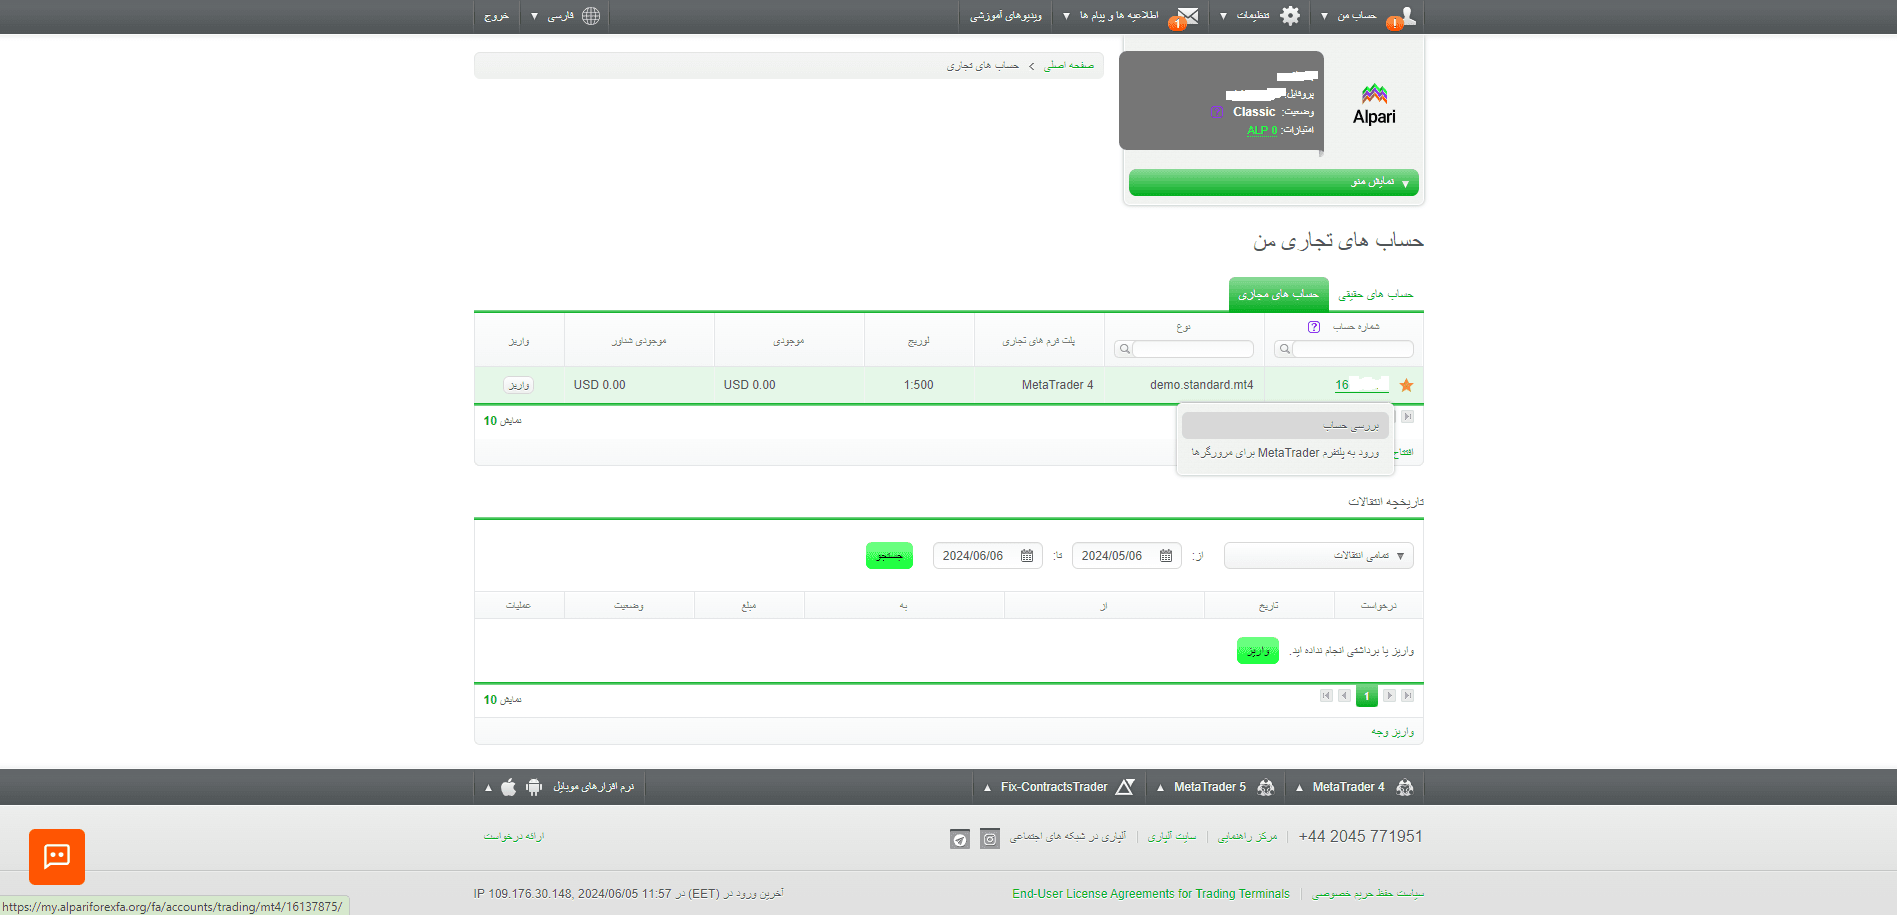Screen dimensions: 1897x915
Task: Go to first page in transfer history pager
Action: point(1326,696)
